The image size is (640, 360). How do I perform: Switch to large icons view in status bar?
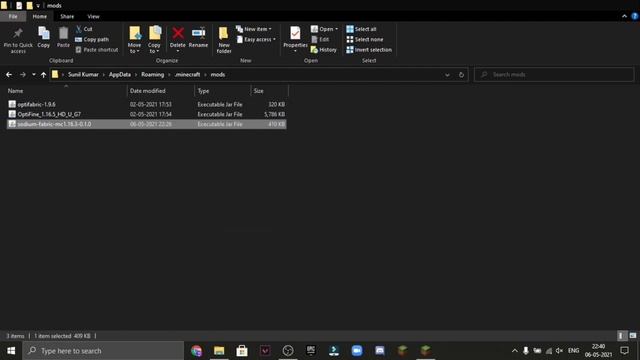[x=633, y=336]
